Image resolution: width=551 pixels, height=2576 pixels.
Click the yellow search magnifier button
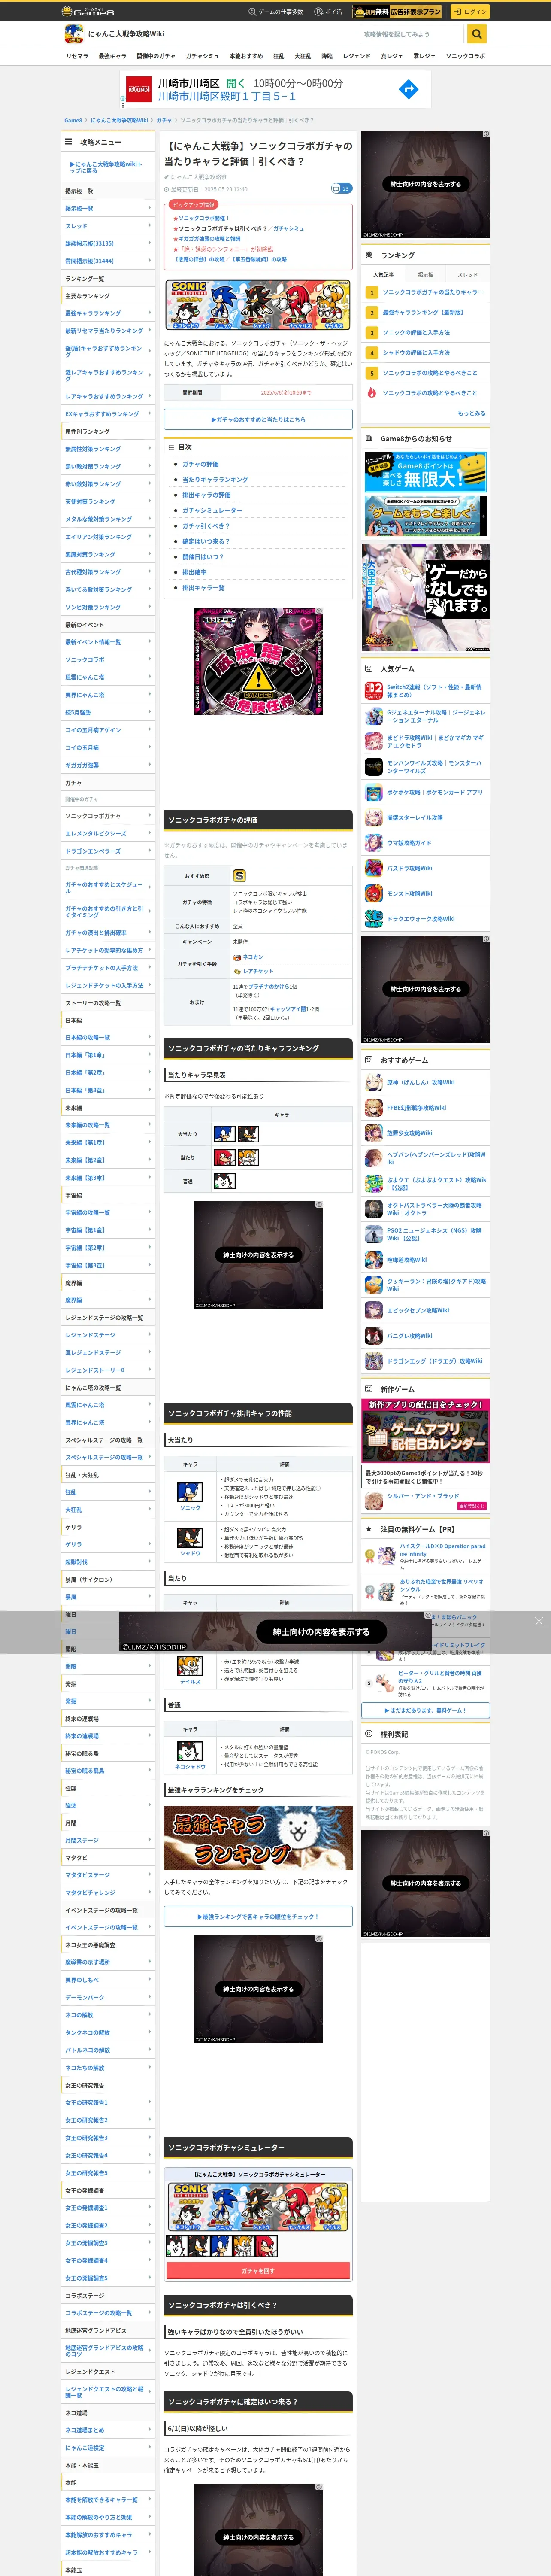pos(477,34)
